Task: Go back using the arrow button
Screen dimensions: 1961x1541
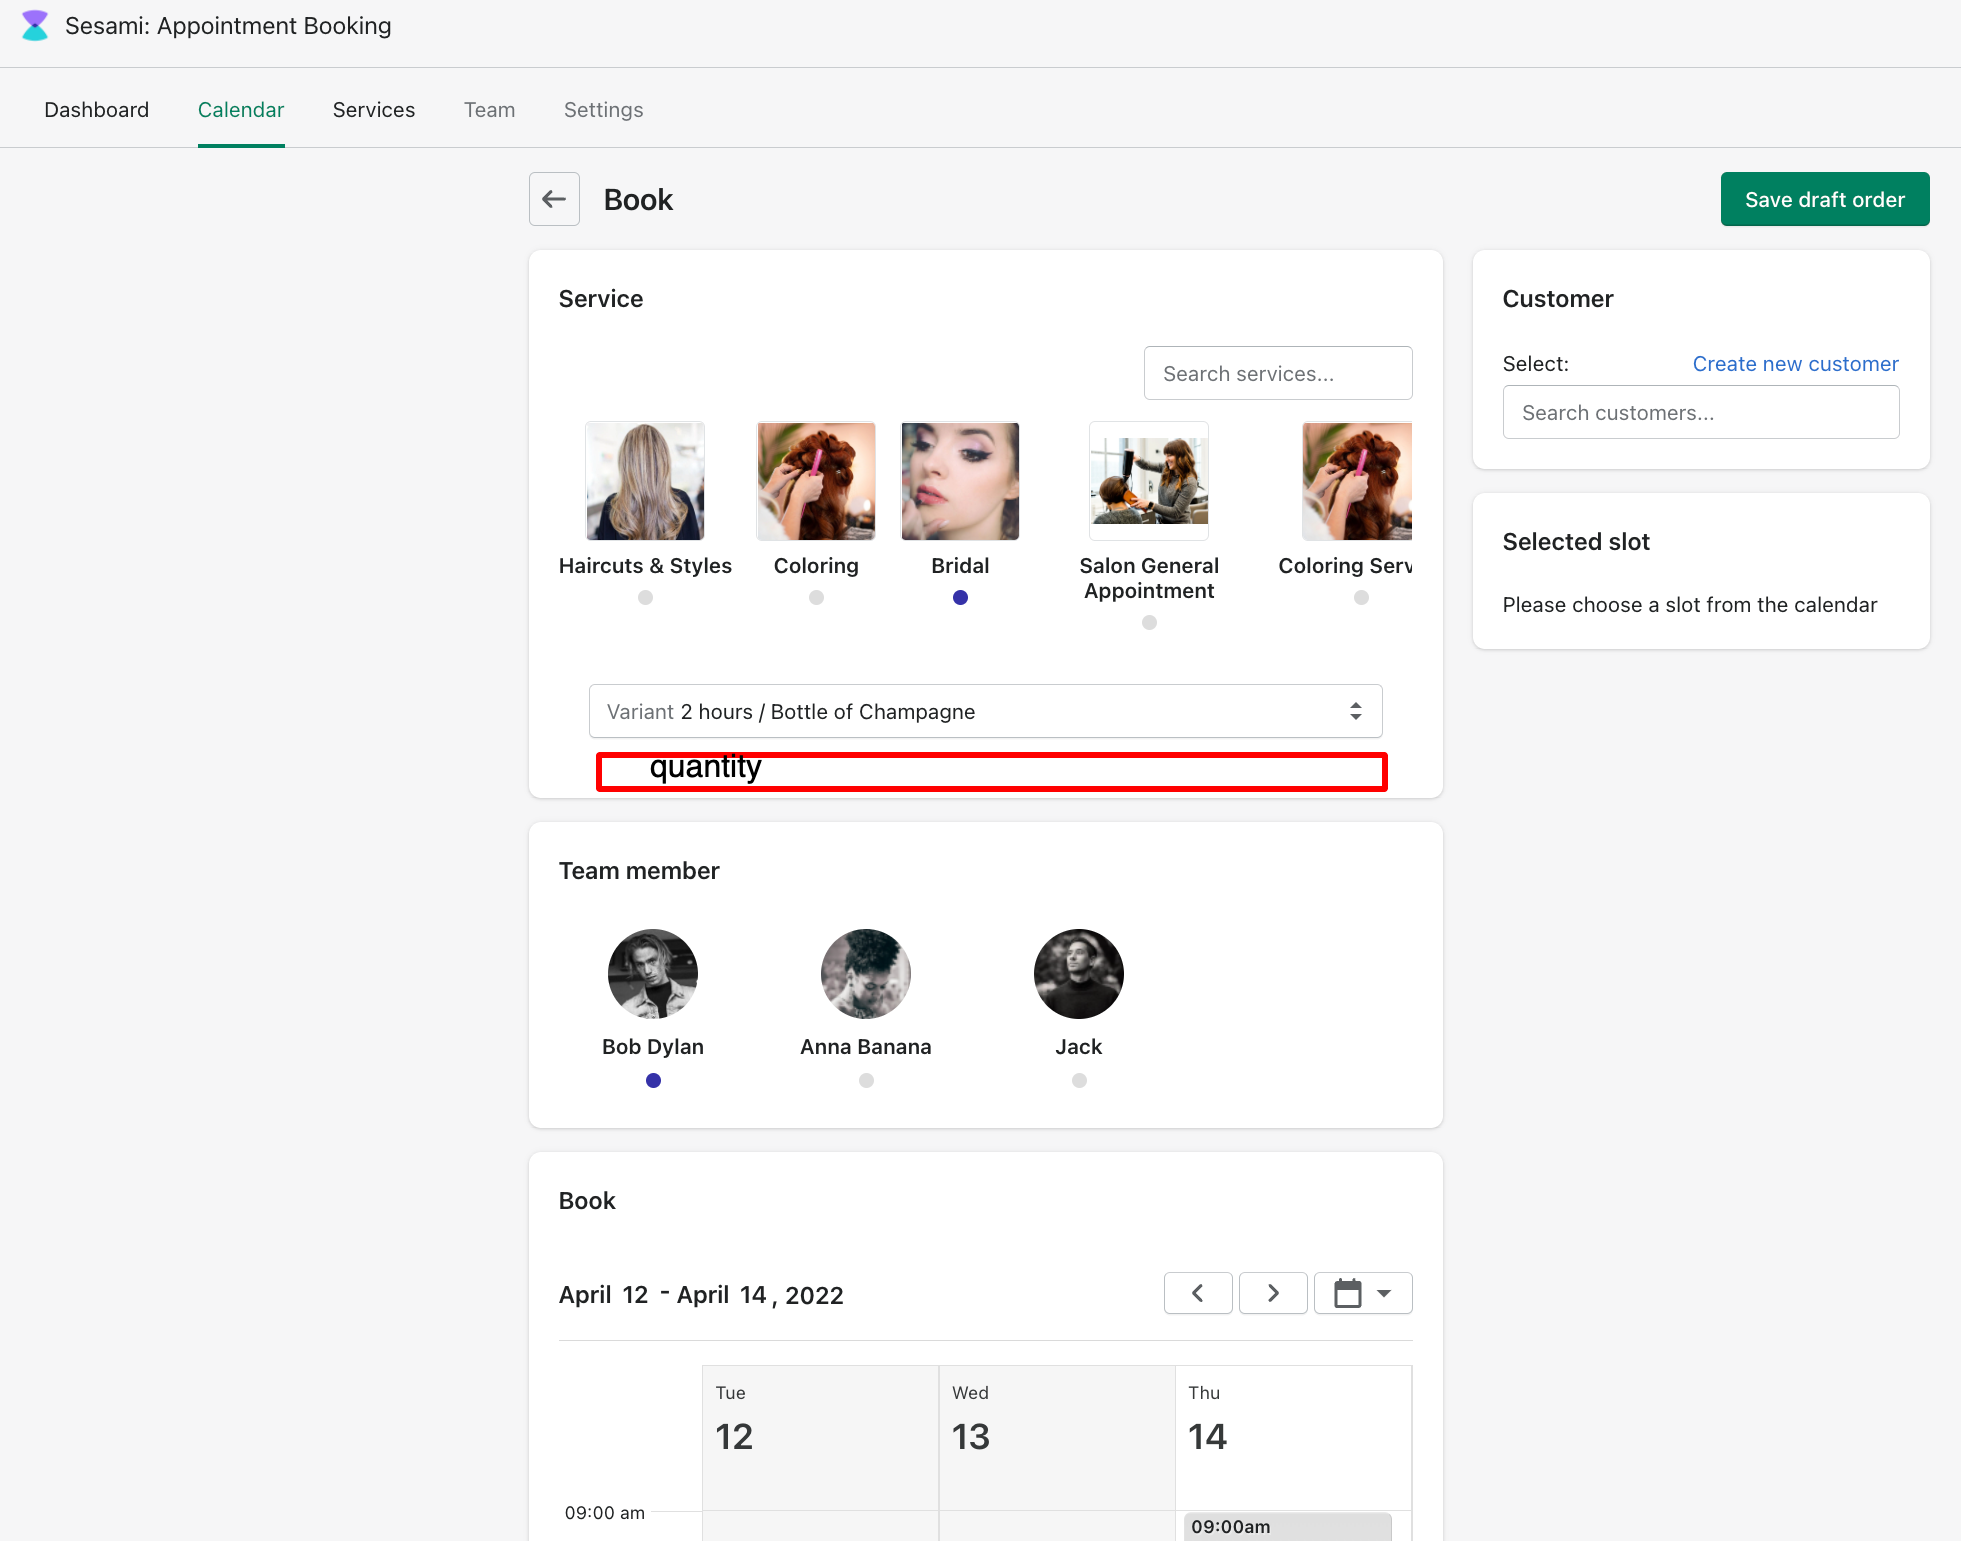Action: [554, 199]
